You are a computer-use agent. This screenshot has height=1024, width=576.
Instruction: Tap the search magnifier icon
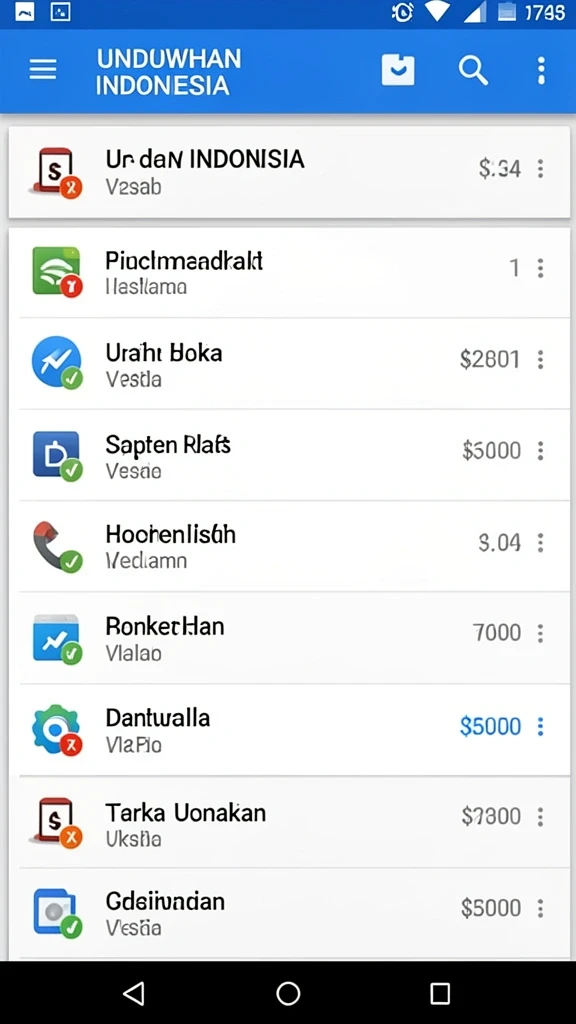coord(473,70)
